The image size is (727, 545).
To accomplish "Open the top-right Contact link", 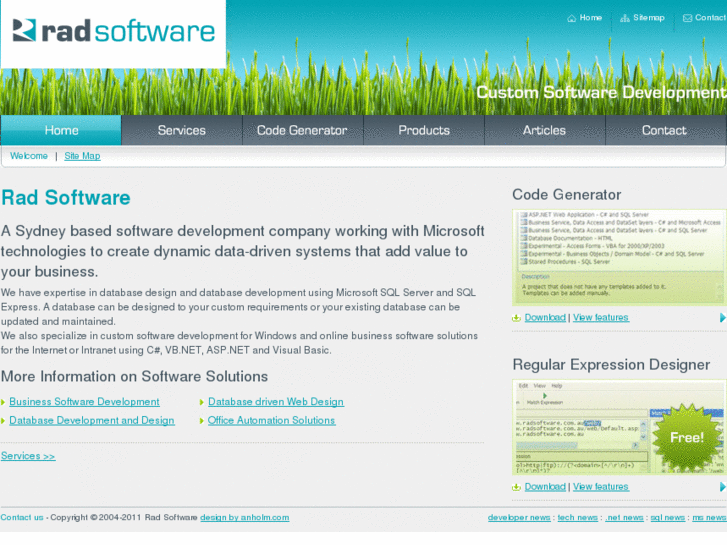I will [x=710, y=18].
